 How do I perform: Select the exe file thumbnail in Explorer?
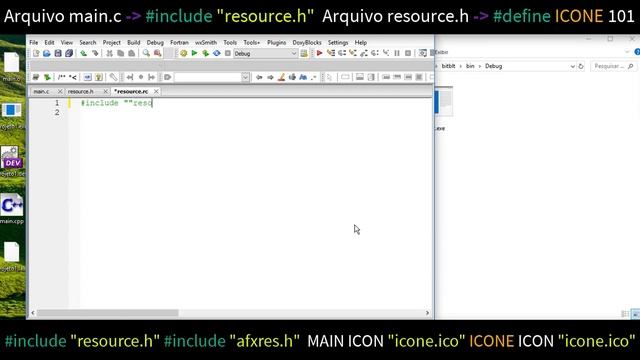pyautogui.click(x=444, y=102)
